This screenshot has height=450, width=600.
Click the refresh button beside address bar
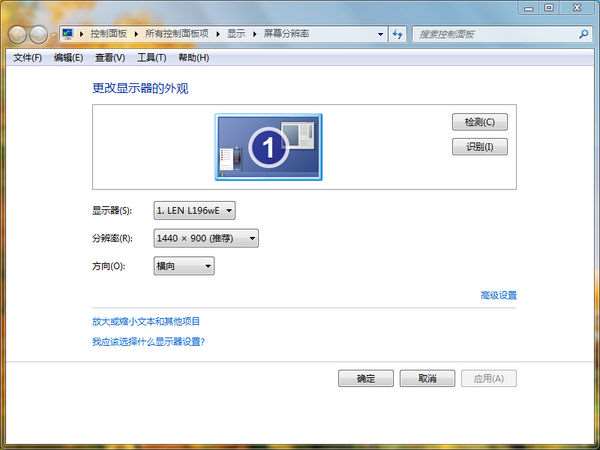(x=398, y=34)
